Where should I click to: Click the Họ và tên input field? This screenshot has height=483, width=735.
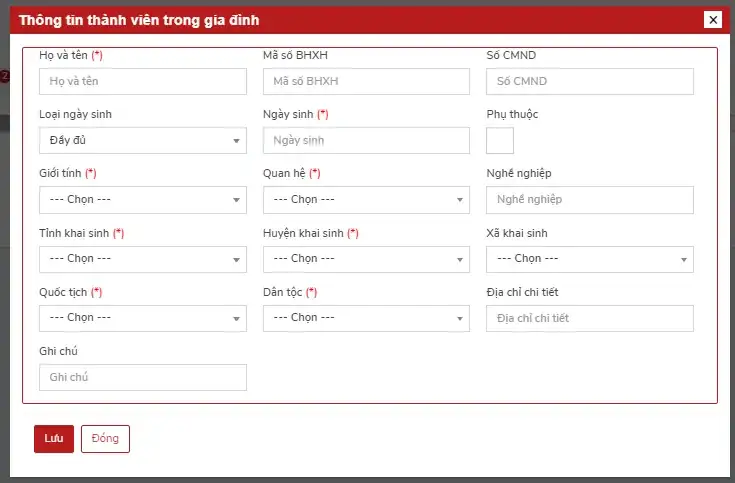143,82
